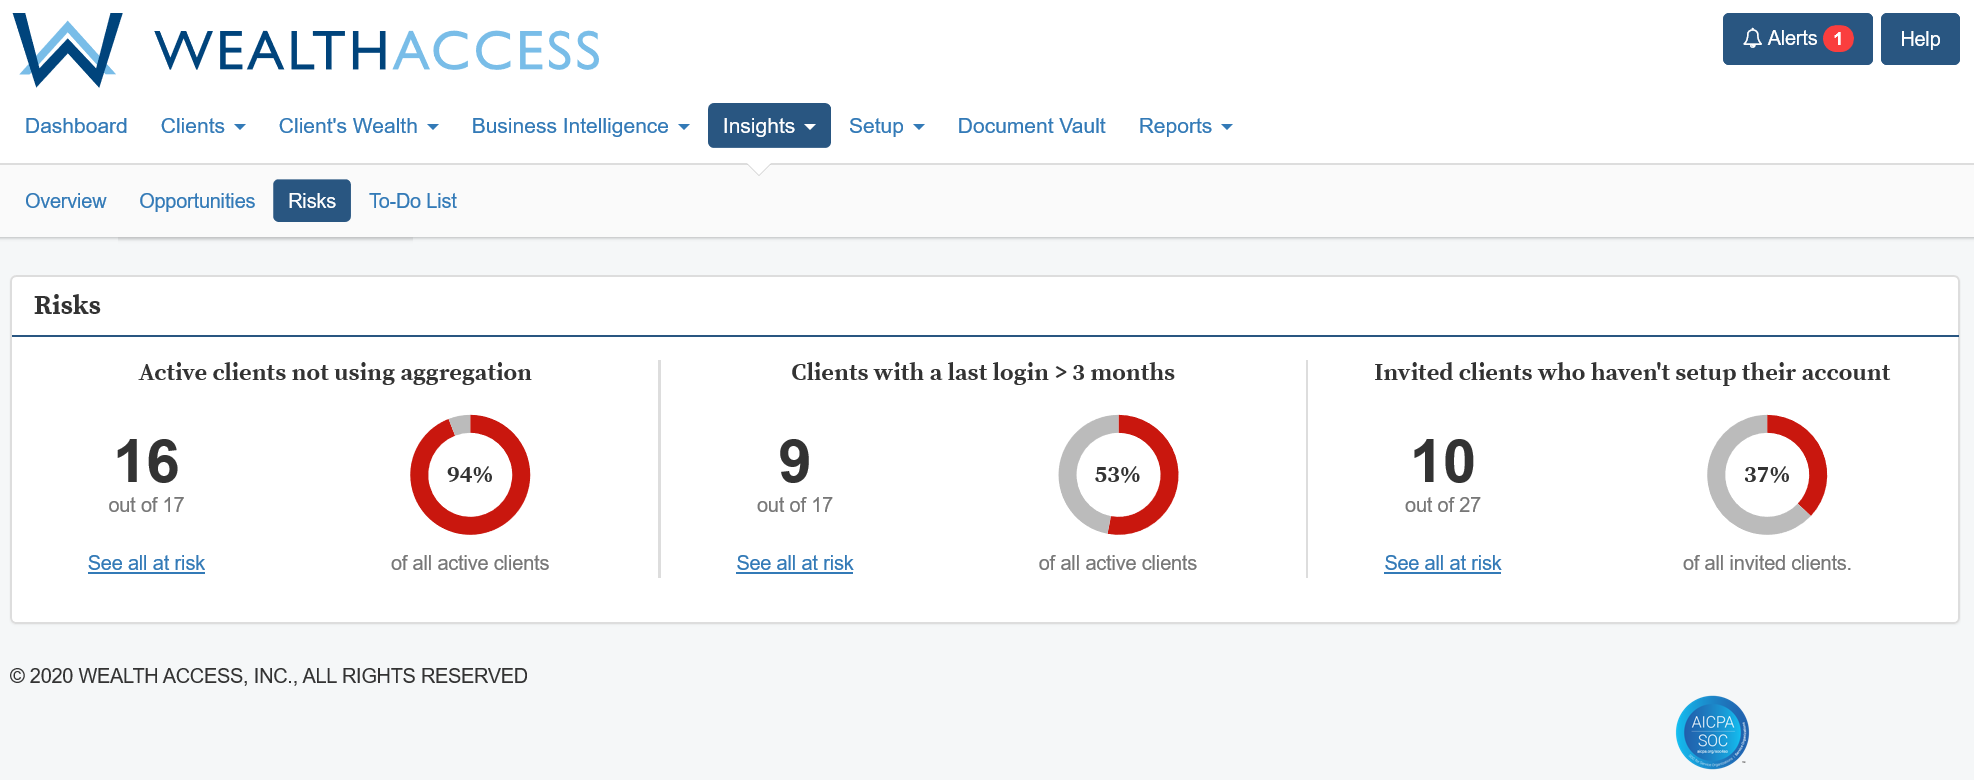
Task: Open the Insights dropdown menu
Action: [769, 126]
